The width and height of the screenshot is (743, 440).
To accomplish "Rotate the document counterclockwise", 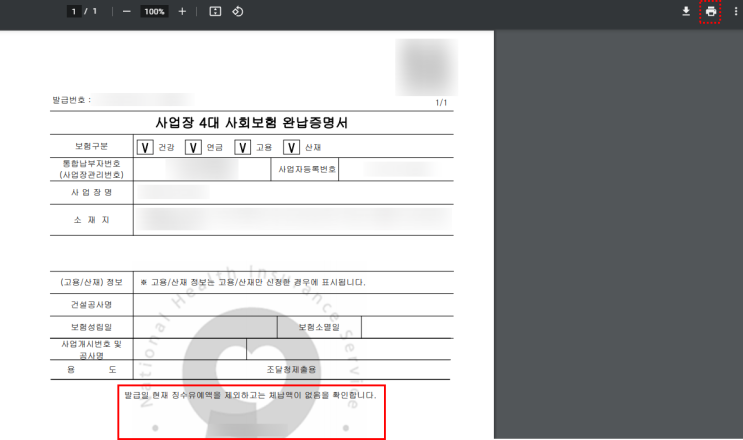I will coord(238,11).
